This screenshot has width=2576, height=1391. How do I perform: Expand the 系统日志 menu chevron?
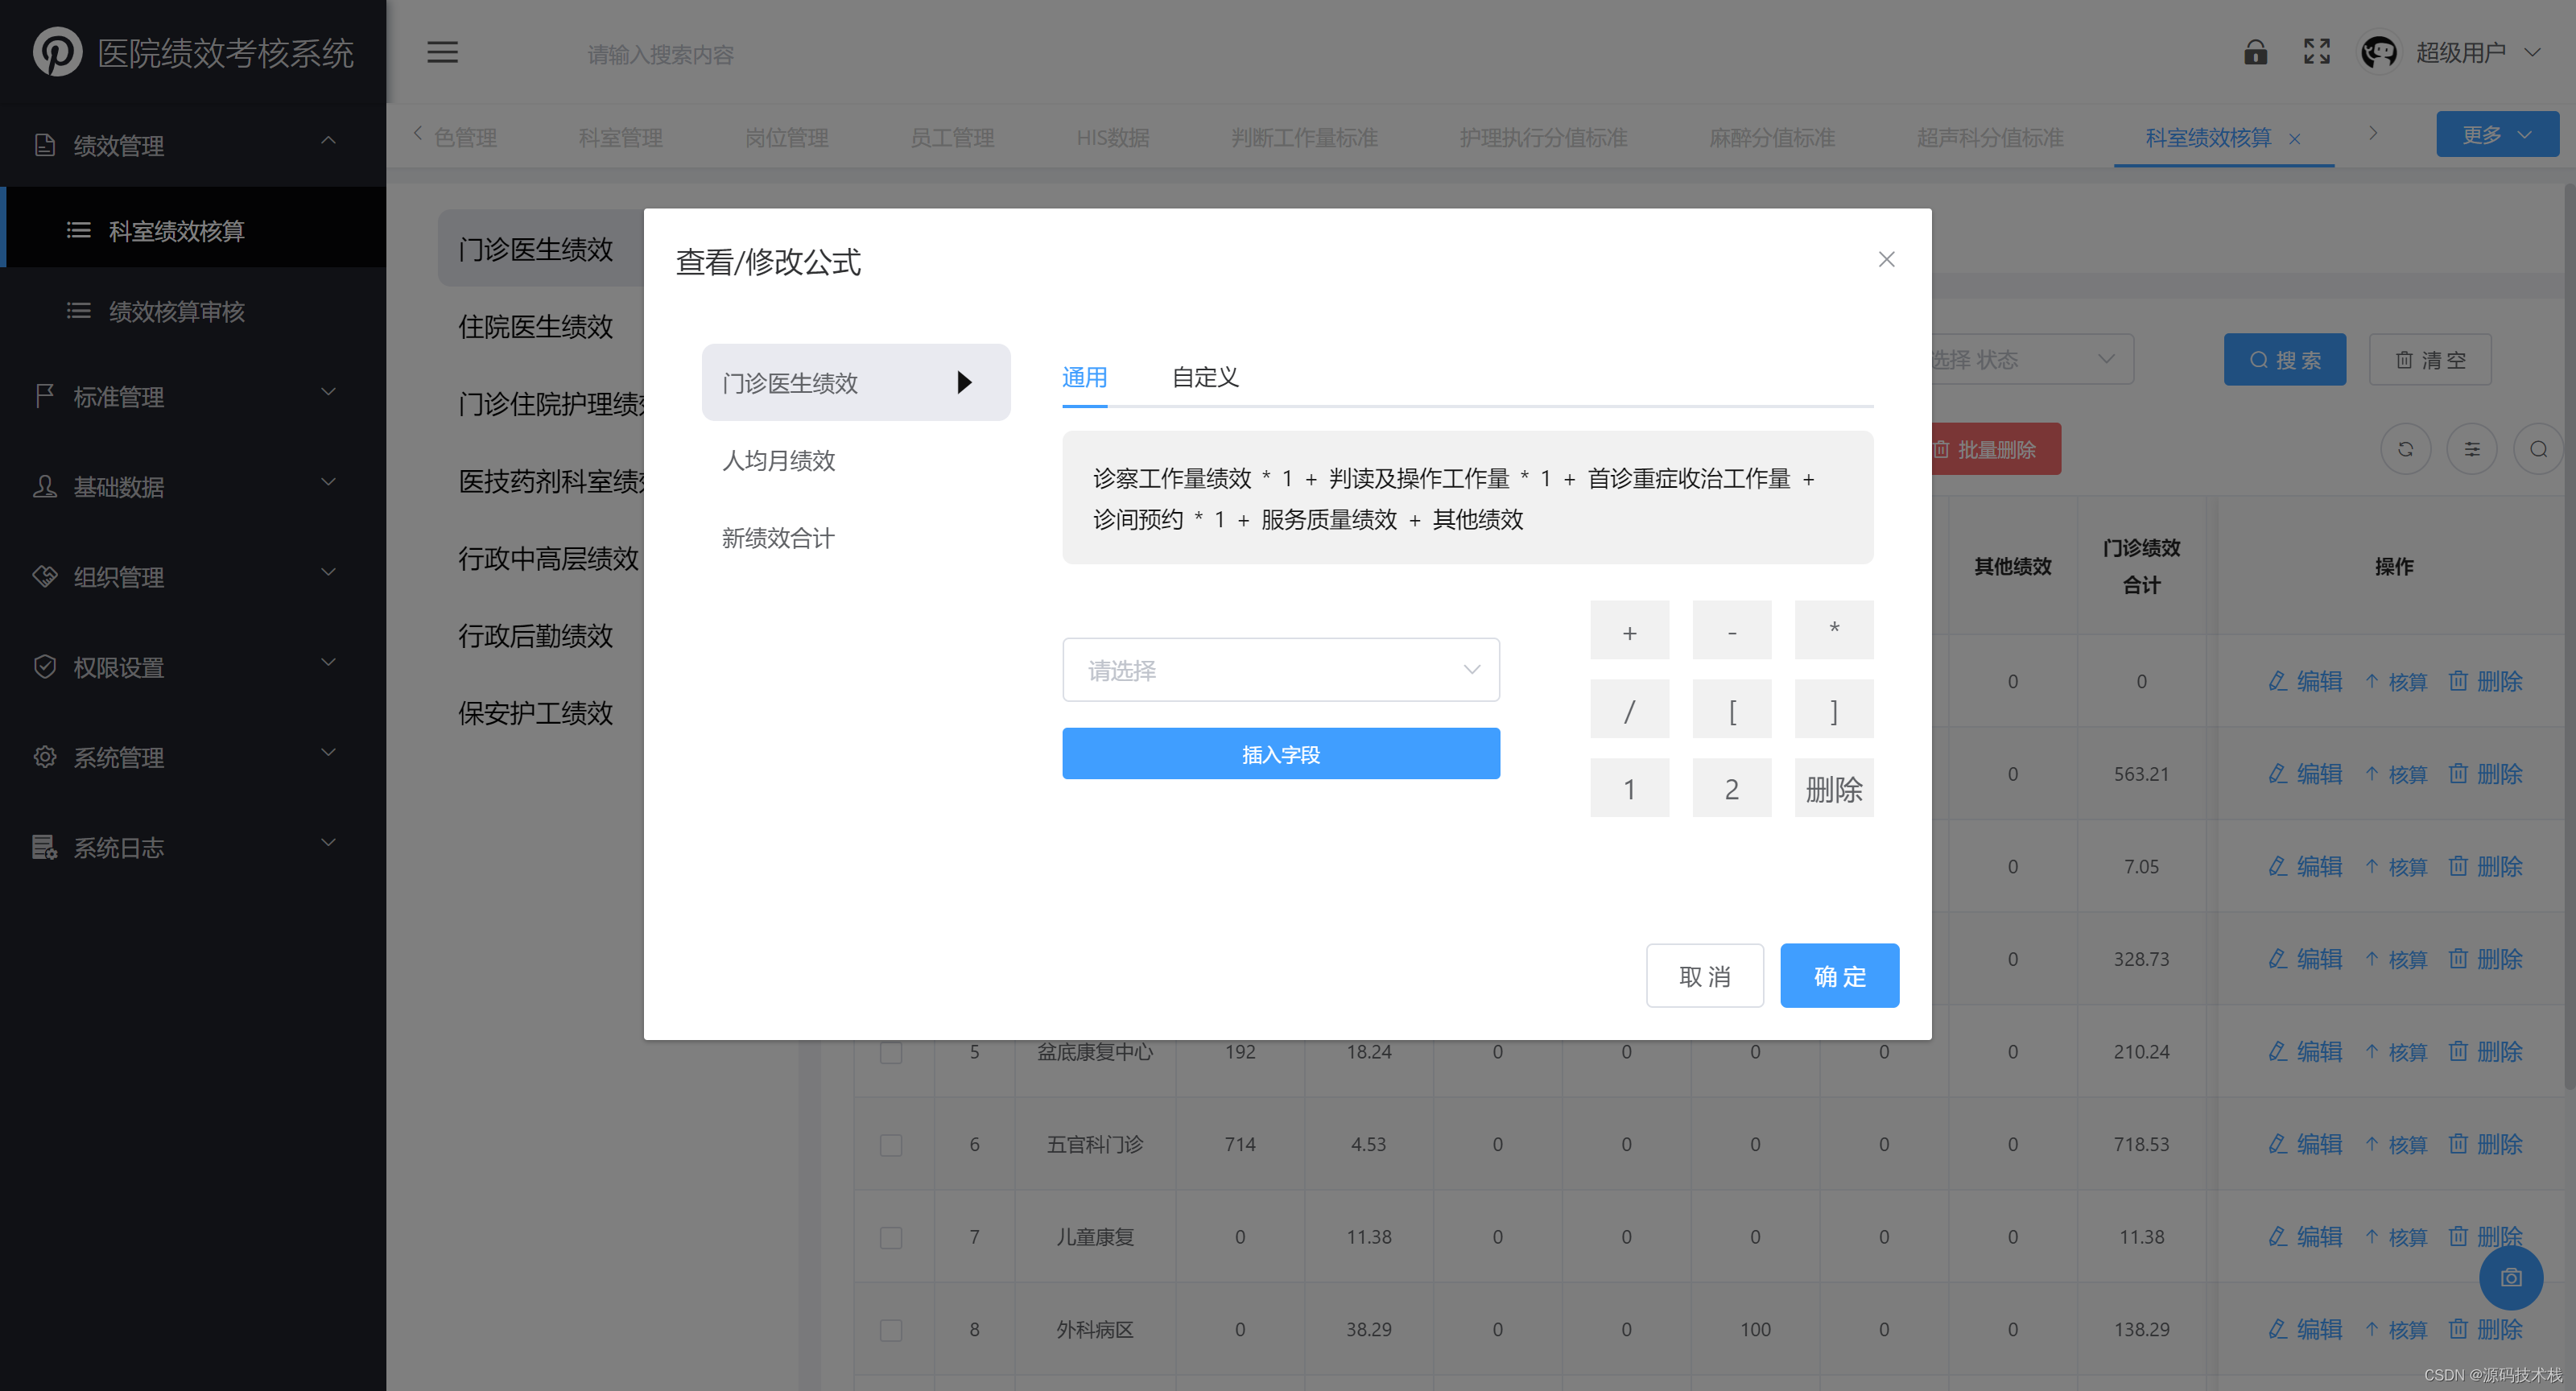[x=328, y=843]
